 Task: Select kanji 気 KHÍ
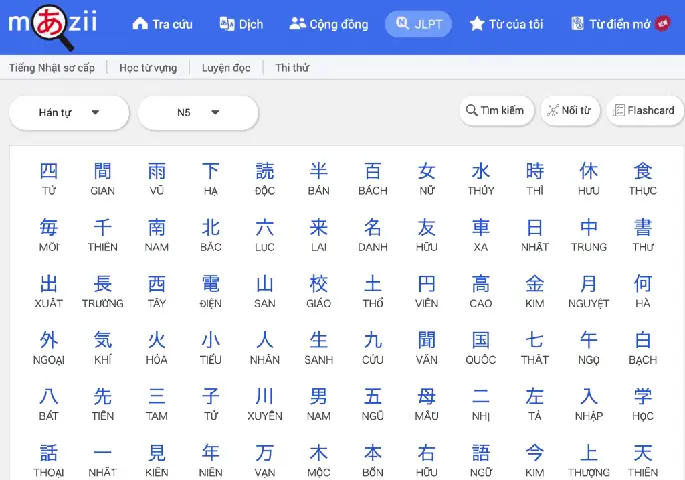click(x=103, y=348)
